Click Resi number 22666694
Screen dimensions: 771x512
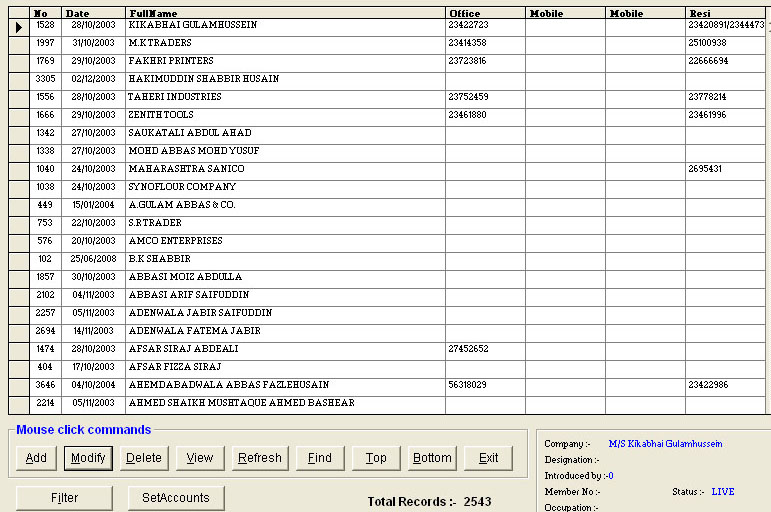click(708, 61)
